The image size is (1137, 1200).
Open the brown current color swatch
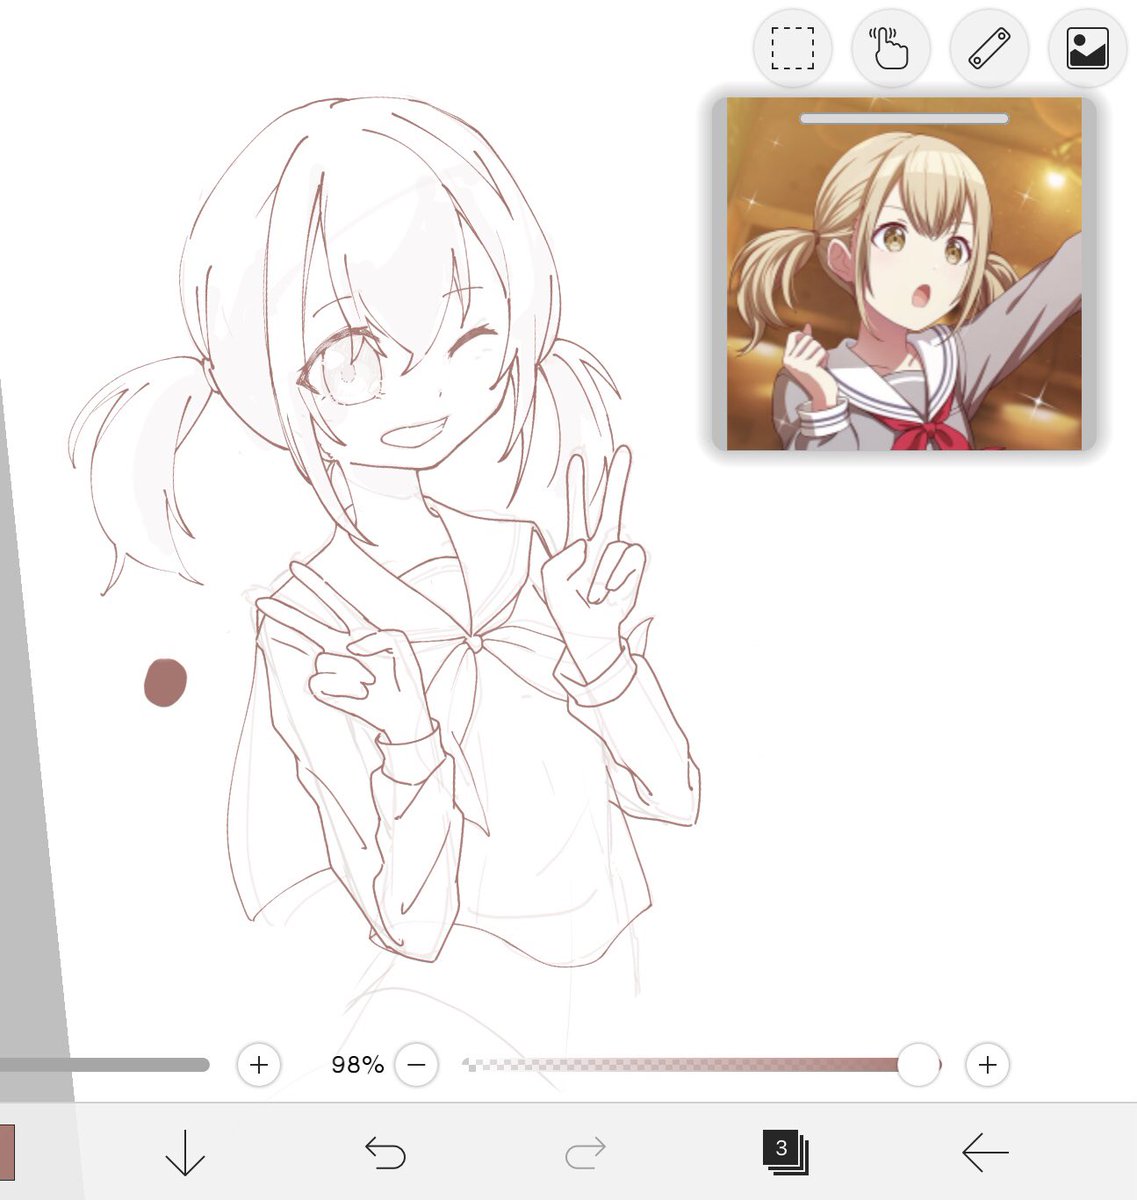tap(7, 1153)
